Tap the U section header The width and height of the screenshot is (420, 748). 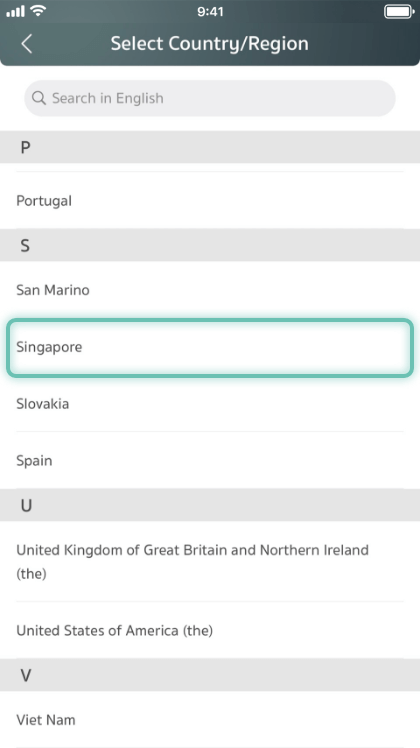point(210,505)
